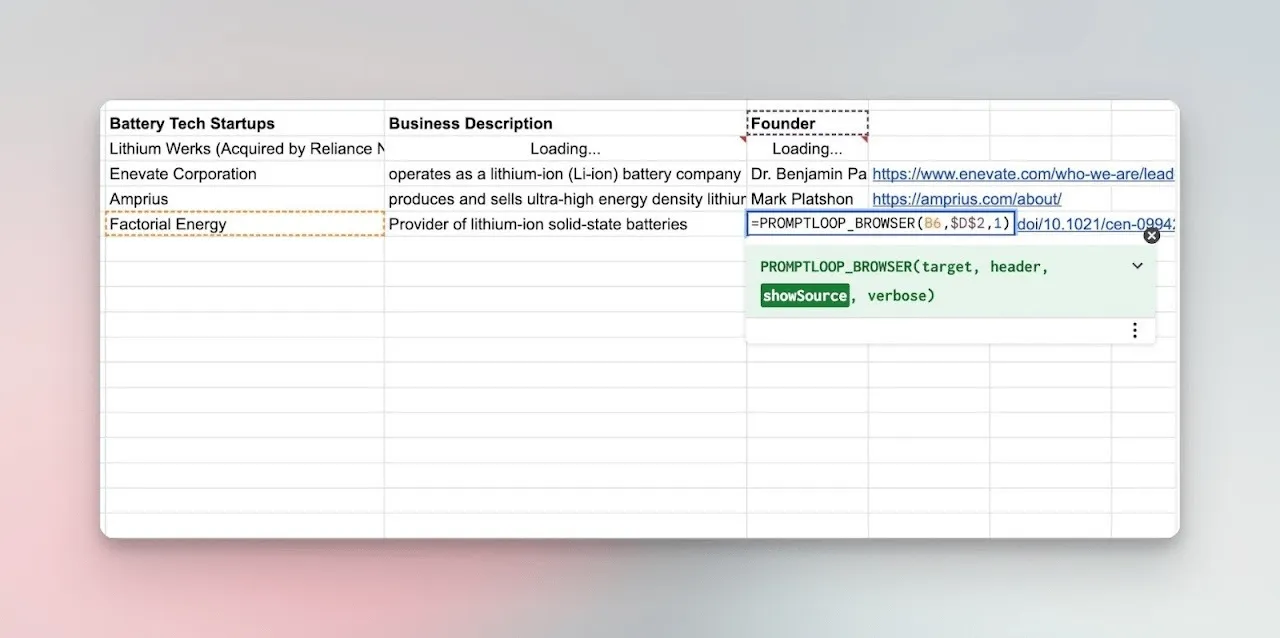Click the doi/10.1021 source link

pyautogui.click(x=1096, y=224)
